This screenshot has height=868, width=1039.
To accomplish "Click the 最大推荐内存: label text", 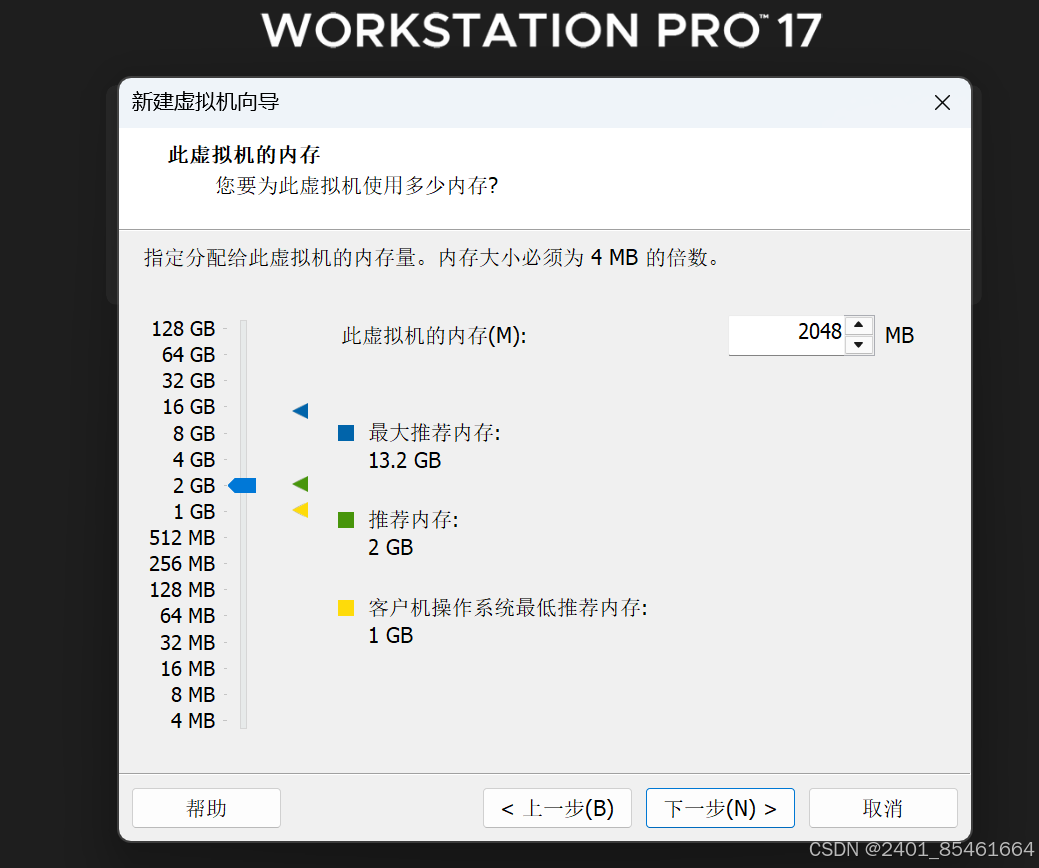I will 435,433.
